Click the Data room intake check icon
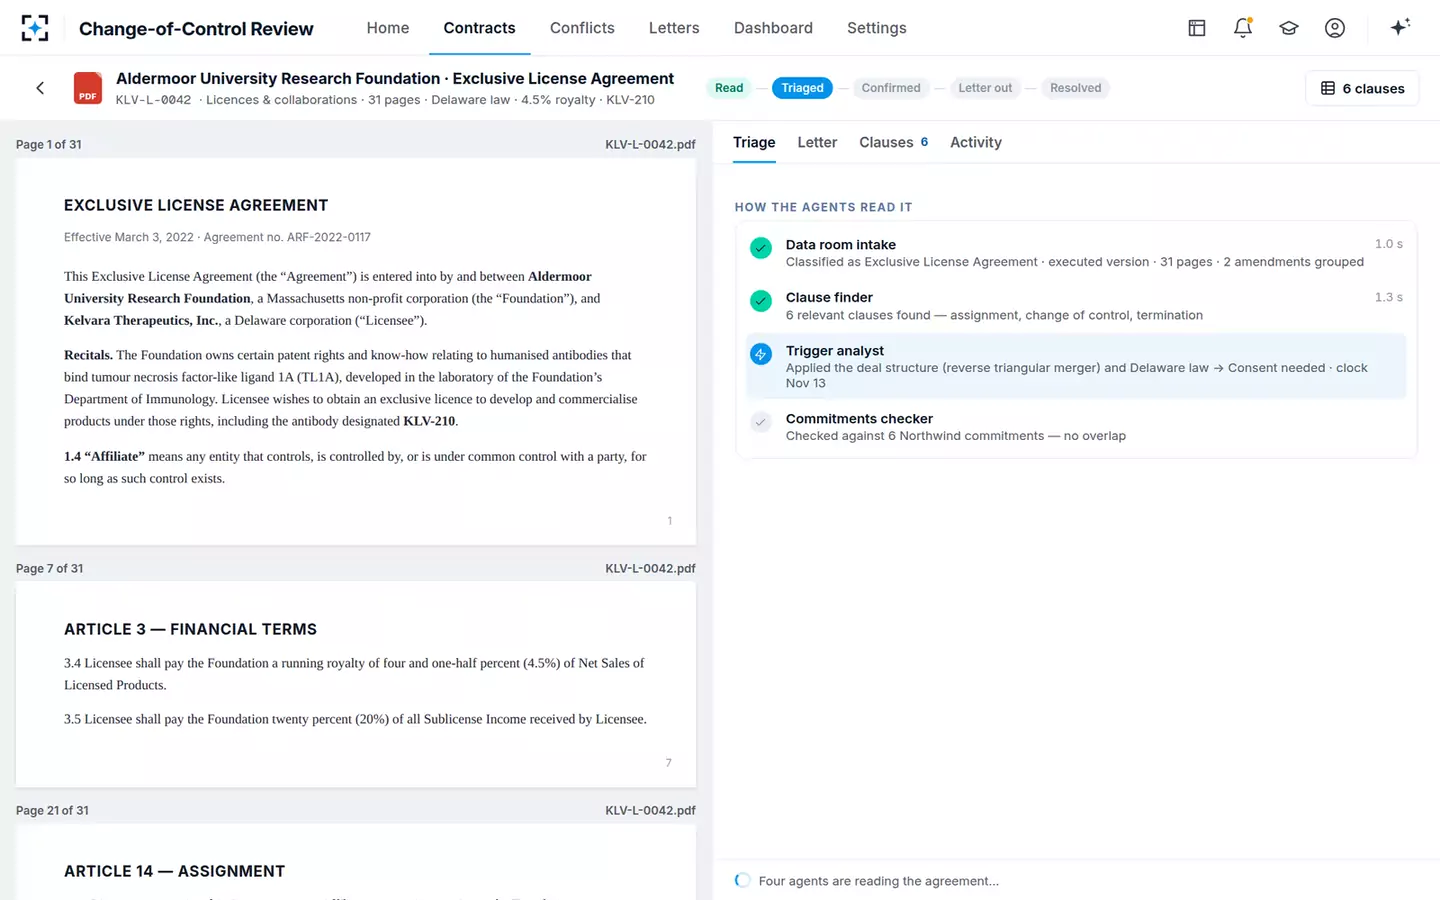Screen dimensions: 1440x900 point(761,248)
